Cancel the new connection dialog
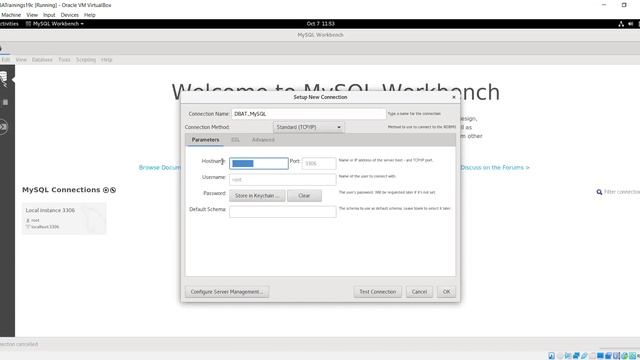The image size is (640, 360). (419, 292)
